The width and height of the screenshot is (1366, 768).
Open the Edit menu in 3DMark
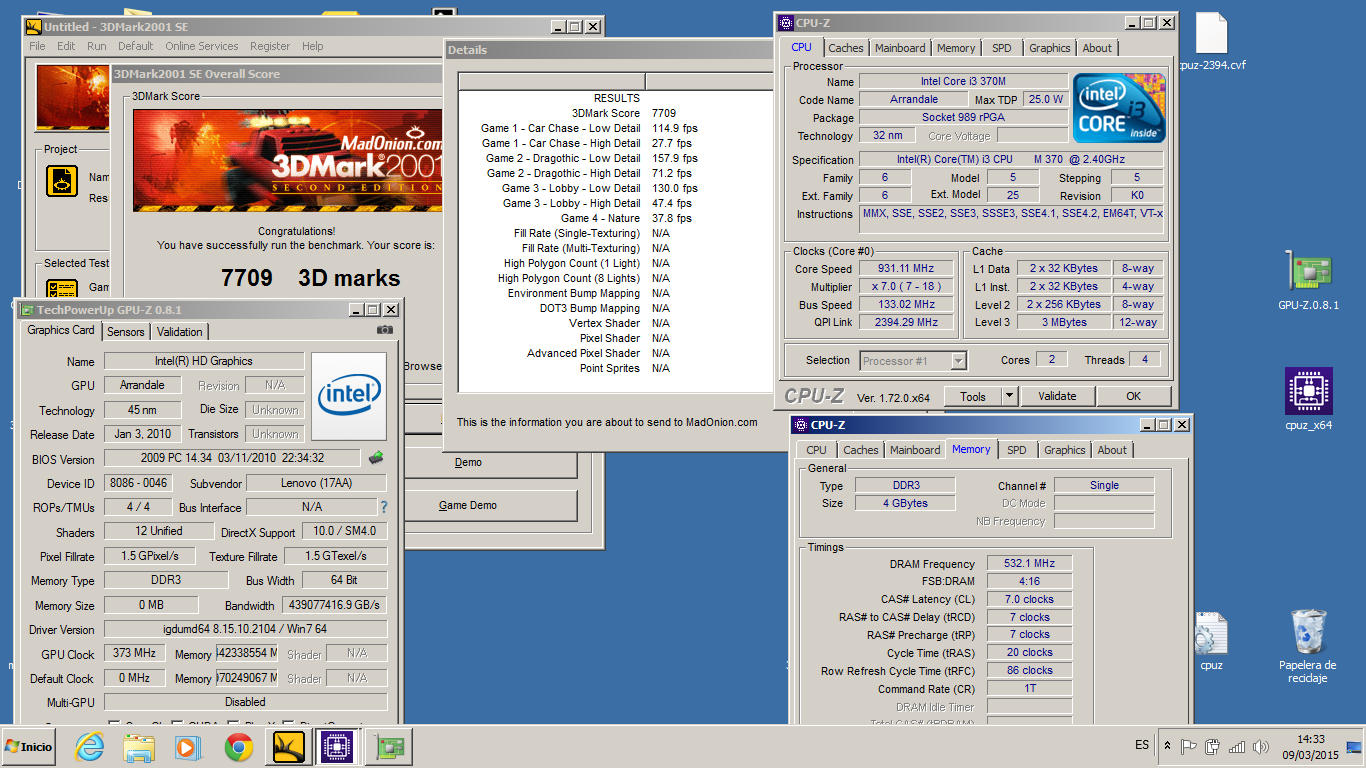[66, 46]
